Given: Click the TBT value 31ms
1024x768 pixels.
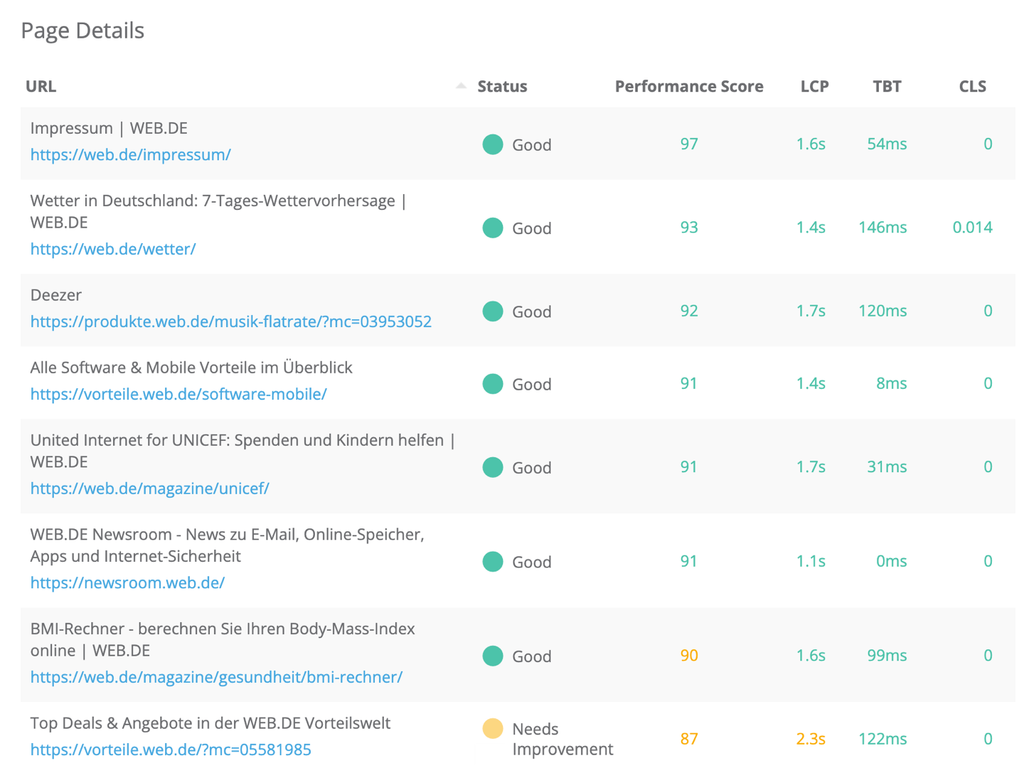Looking at the screenshot, I should pos(887,467).
